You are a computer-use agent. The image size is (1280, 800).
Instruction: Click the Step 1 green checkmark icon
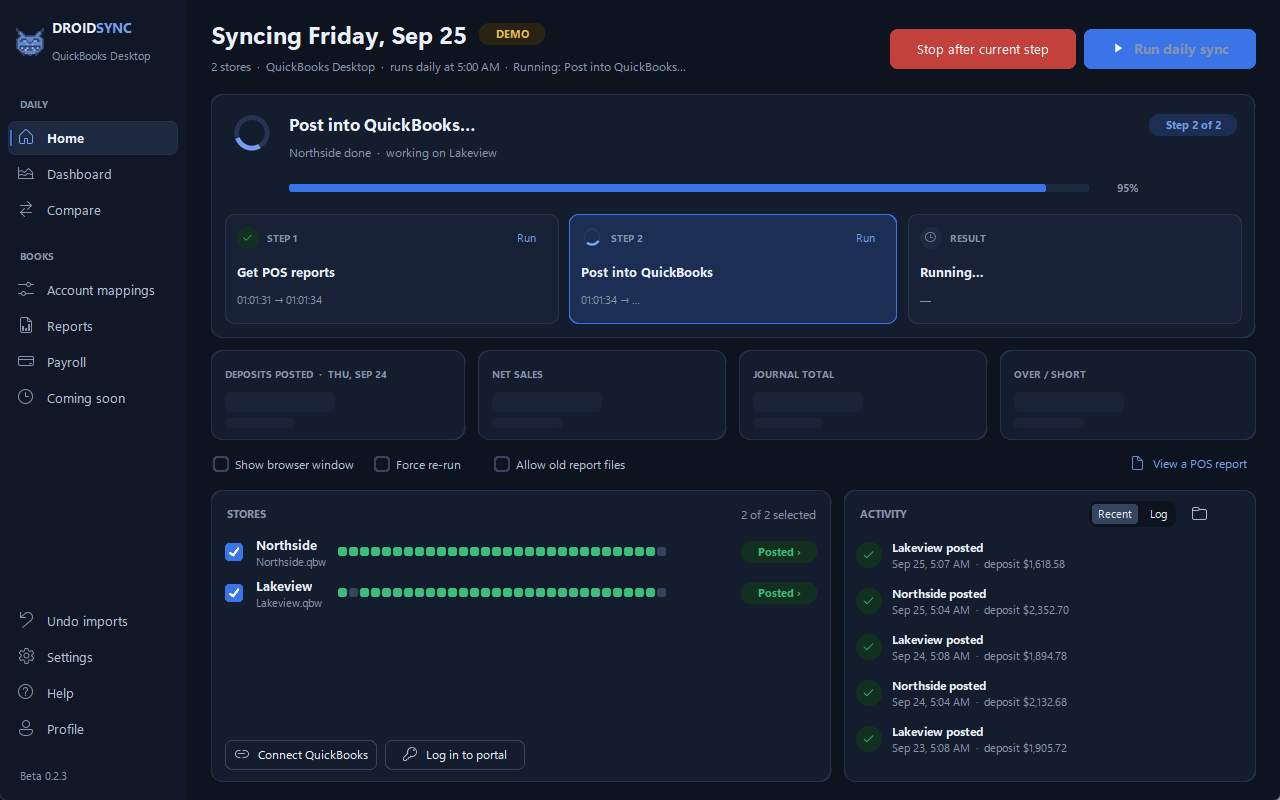(248, 238)
